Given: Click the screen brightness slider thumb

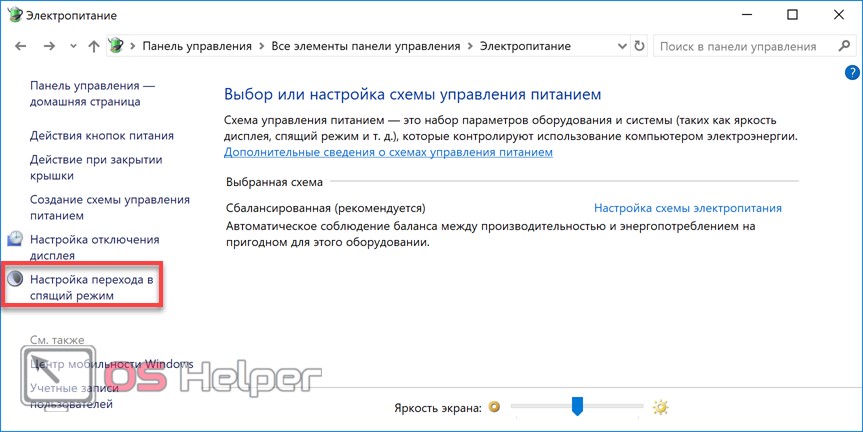Looking at the screenshot, I should point(577,407).
